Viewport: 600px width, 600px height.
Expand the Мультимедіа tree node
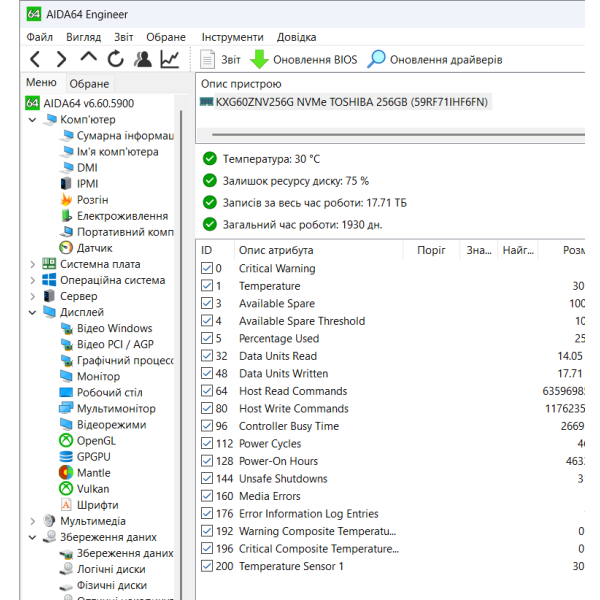click(x=33, y=521)
